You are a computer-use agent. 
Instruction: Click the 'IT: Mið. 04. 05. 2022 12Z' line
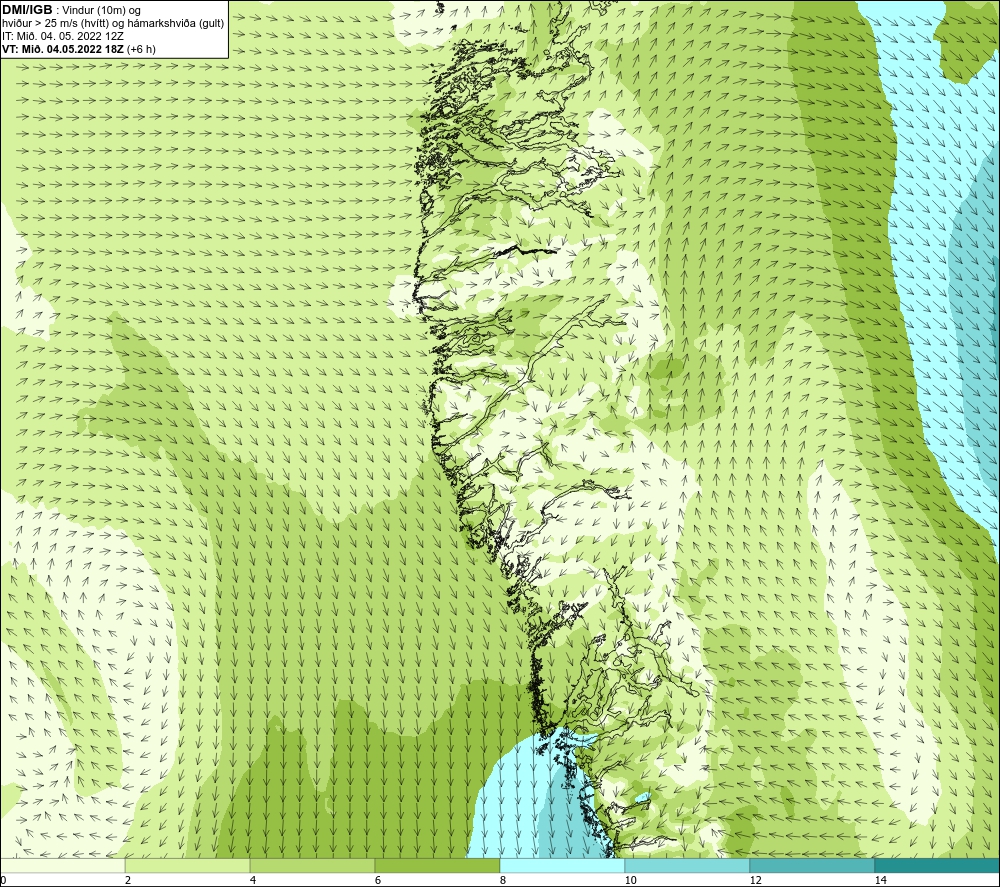[63, 36]
